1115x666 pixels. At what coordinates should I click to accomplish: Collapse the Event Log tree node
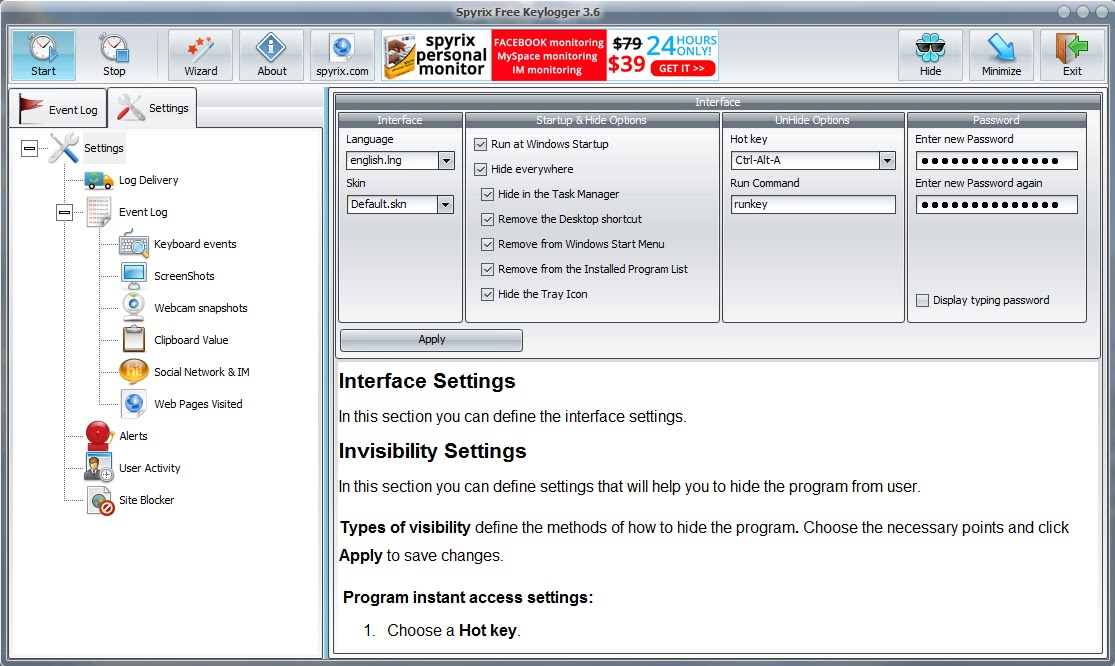[x=64, y=212]
